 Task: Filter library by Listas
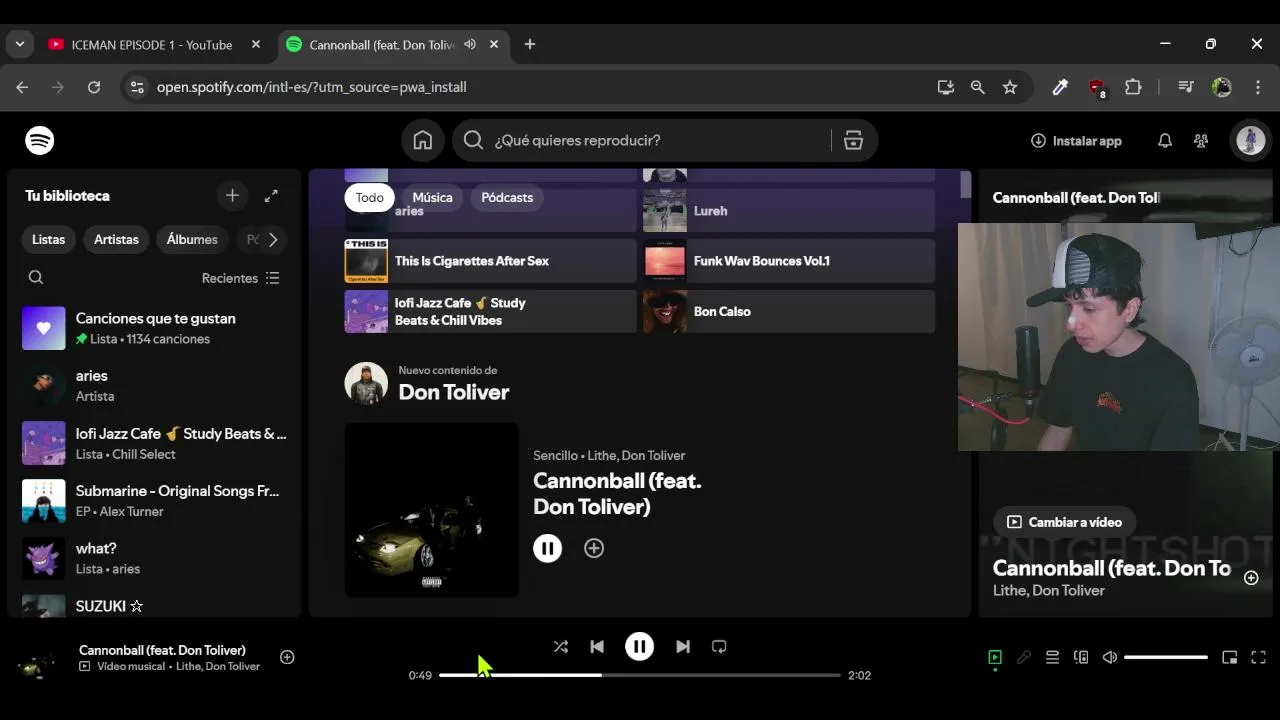click(x=48, y=240)
